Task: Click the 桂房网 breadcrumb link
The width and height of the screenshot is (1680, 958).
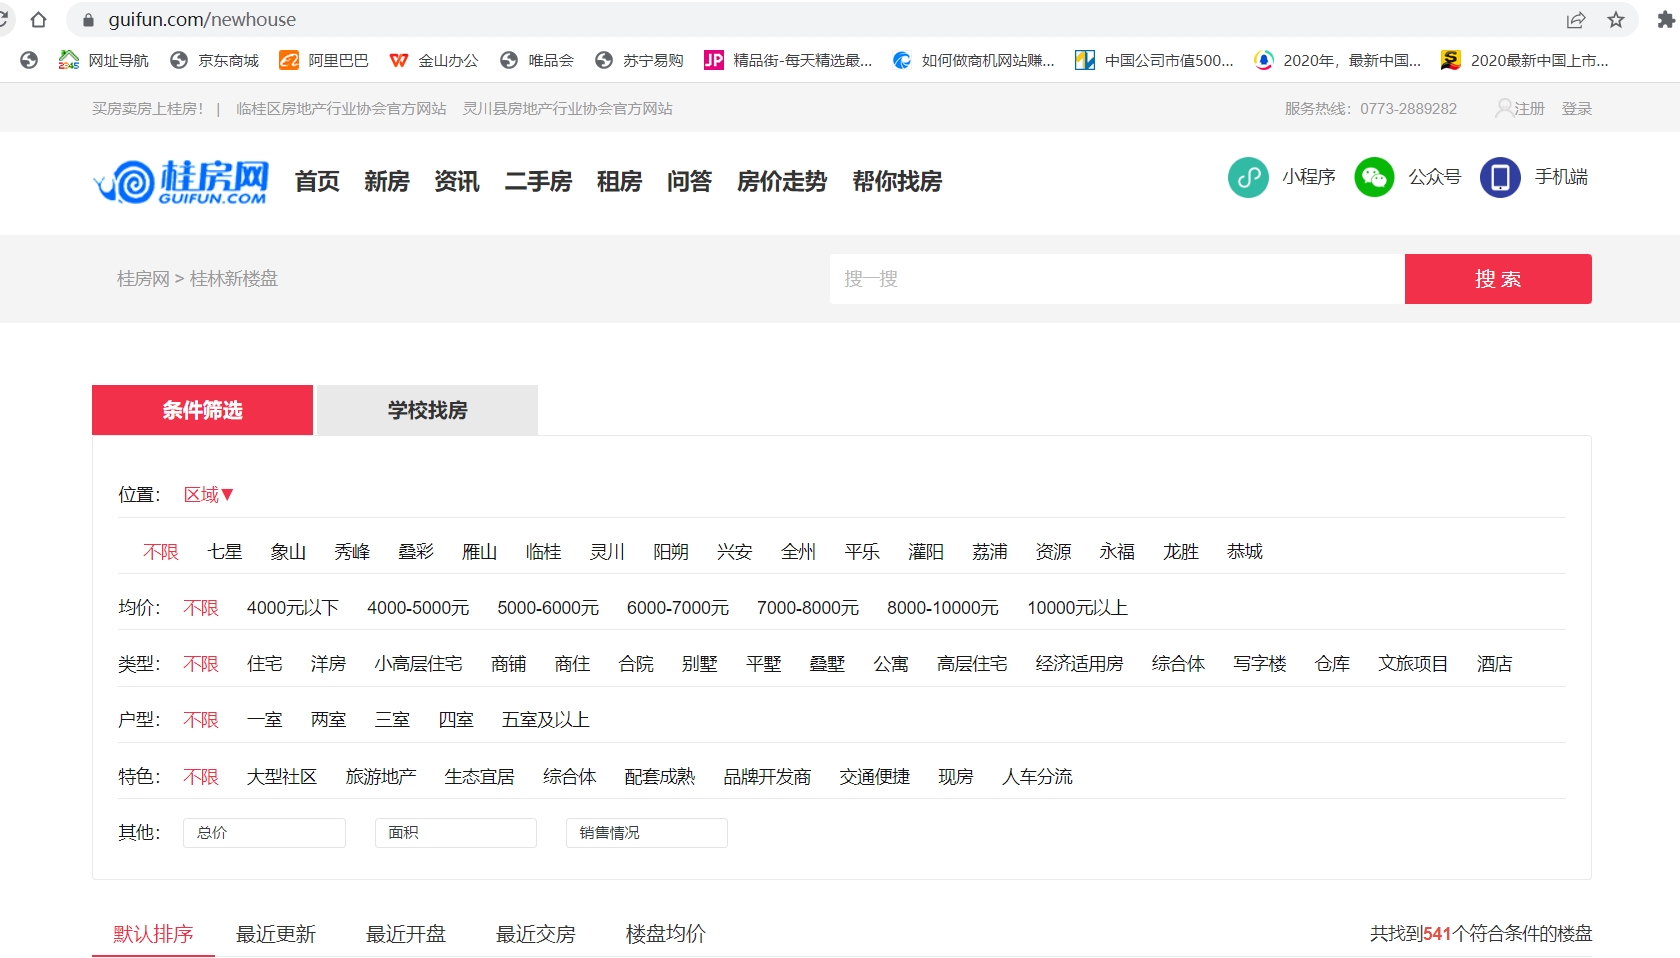Action: pyautogui.click(x=143, y=279)
